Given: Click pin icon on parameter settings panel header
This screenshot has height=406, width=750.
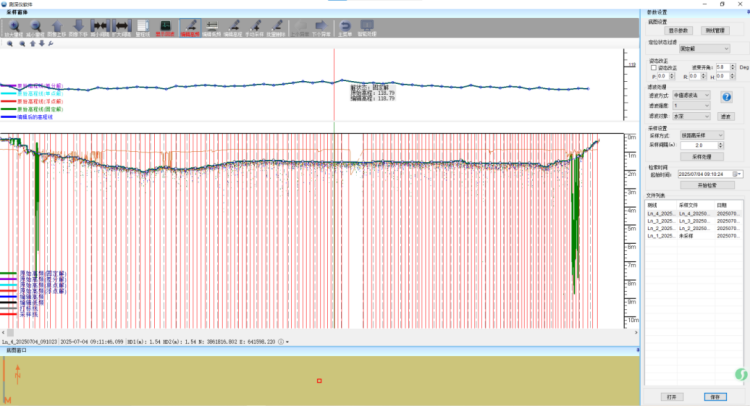Looking at the screenshot, I should (748, 12).
